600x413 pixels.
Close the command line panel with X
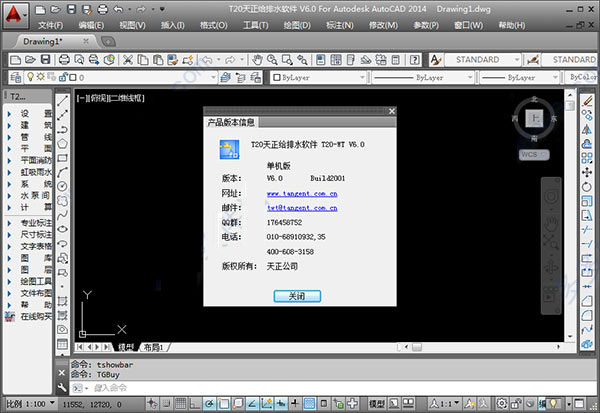click(62, 372)
